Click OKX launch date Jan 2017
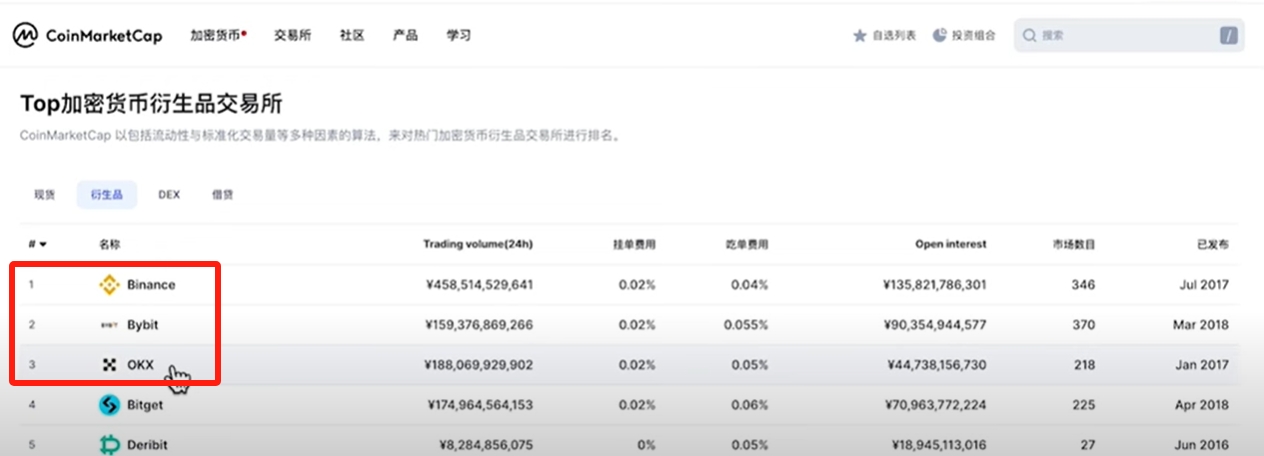This screenshot has width=1264, height=456. (x=1202, y=365)
